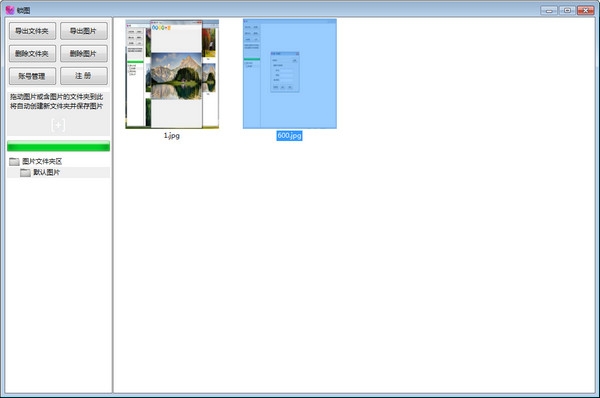Select the 600.jpg thumbnail image

coord(290,74)
